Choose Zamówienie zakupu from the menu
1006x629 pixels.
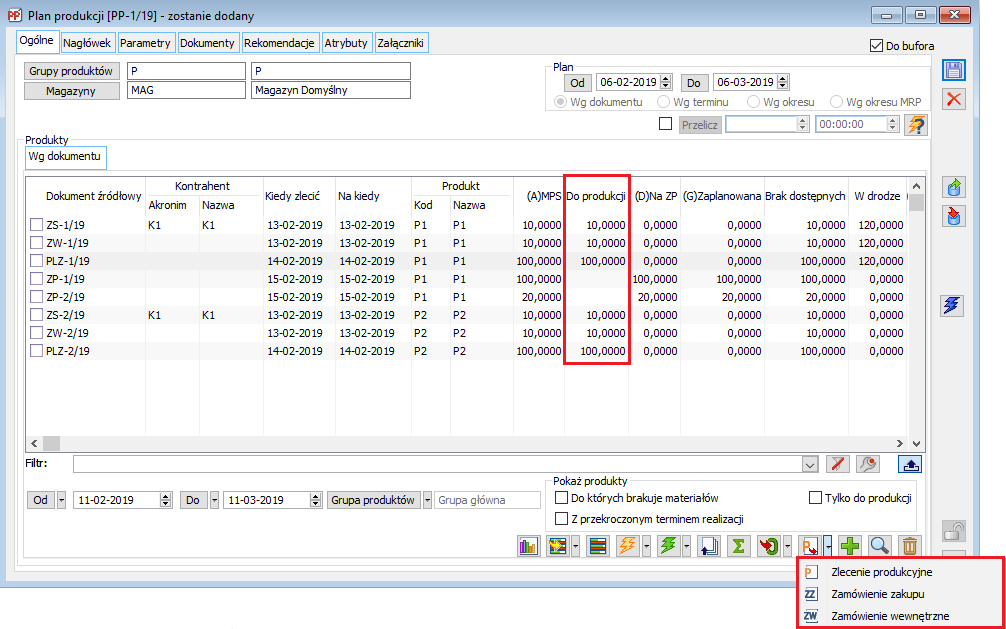pos(877,594)
